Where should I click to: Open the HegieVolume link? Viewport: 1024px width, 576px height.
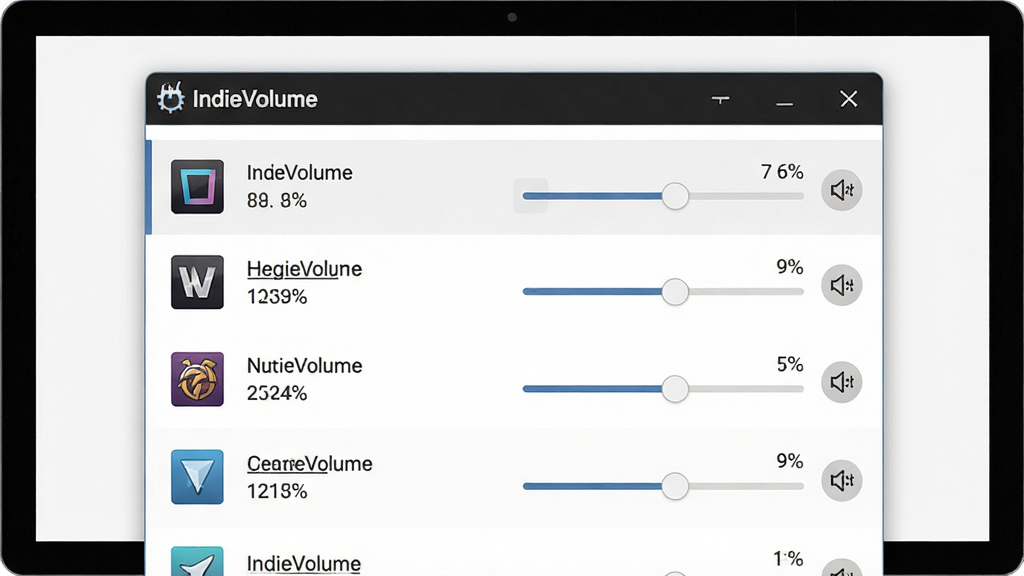pos(304,269)
